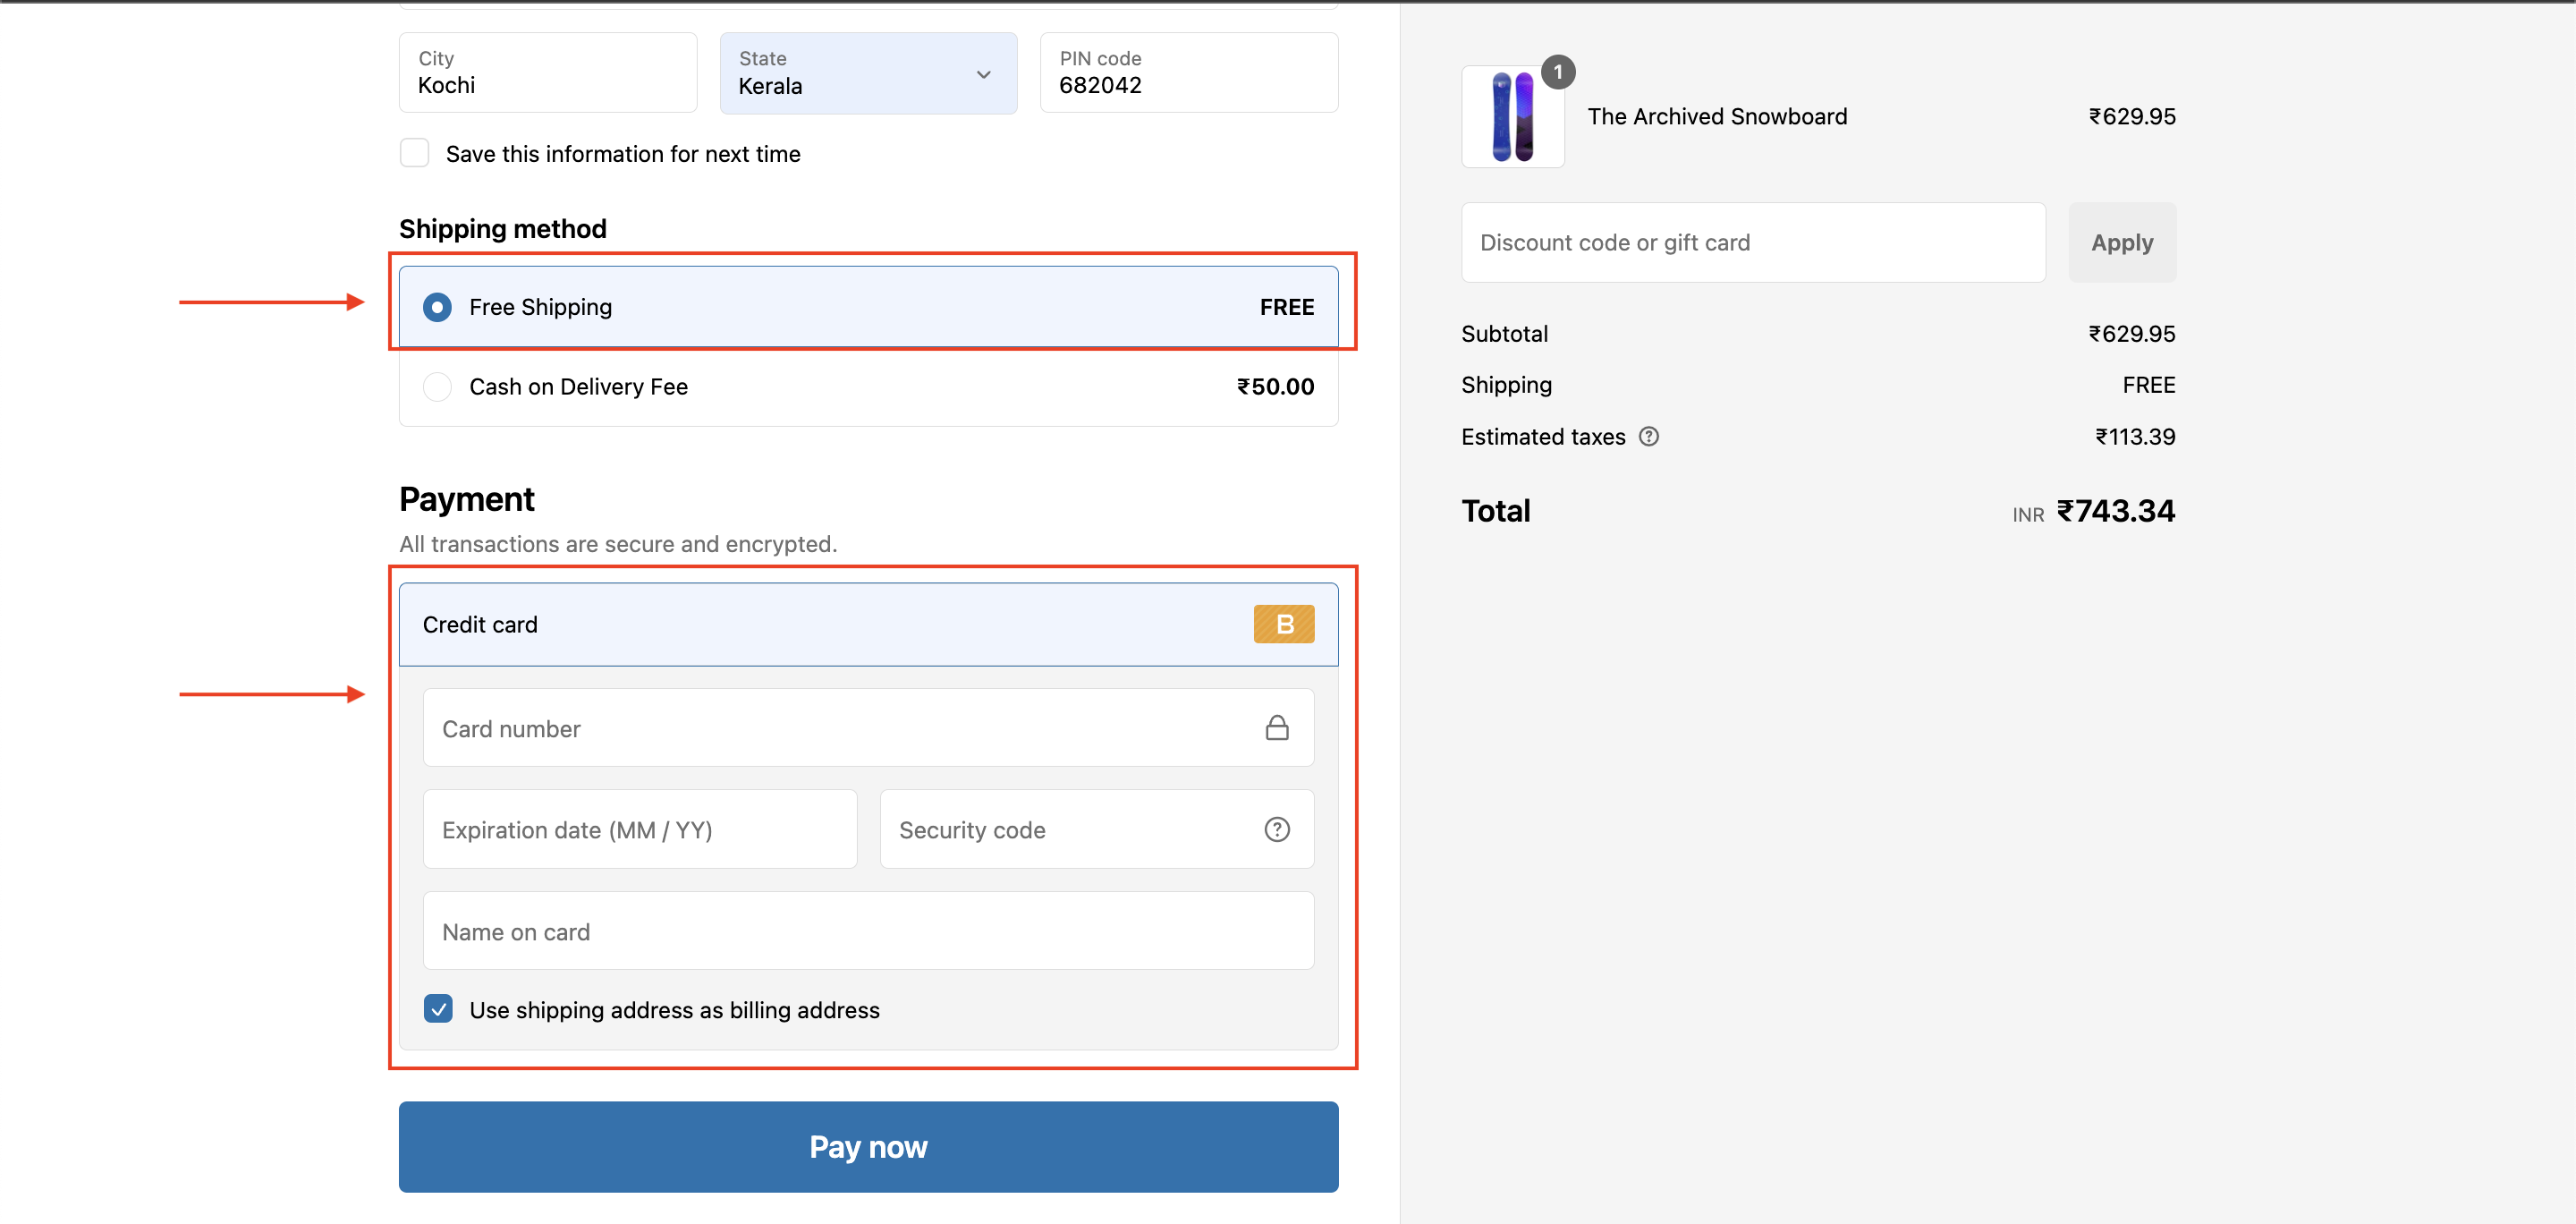The image size is (2576, 1224).
Task: Click the lock icon in Card number field
Action: click(1276, 728)
